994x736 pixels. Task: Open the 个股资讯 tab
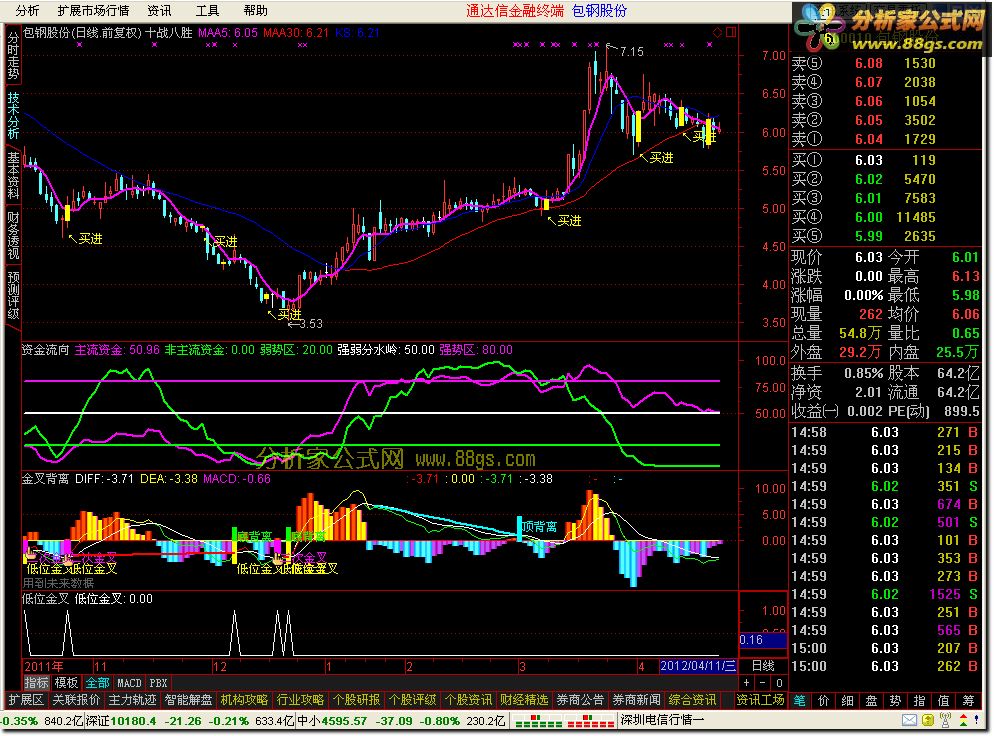tap(468, 700)
